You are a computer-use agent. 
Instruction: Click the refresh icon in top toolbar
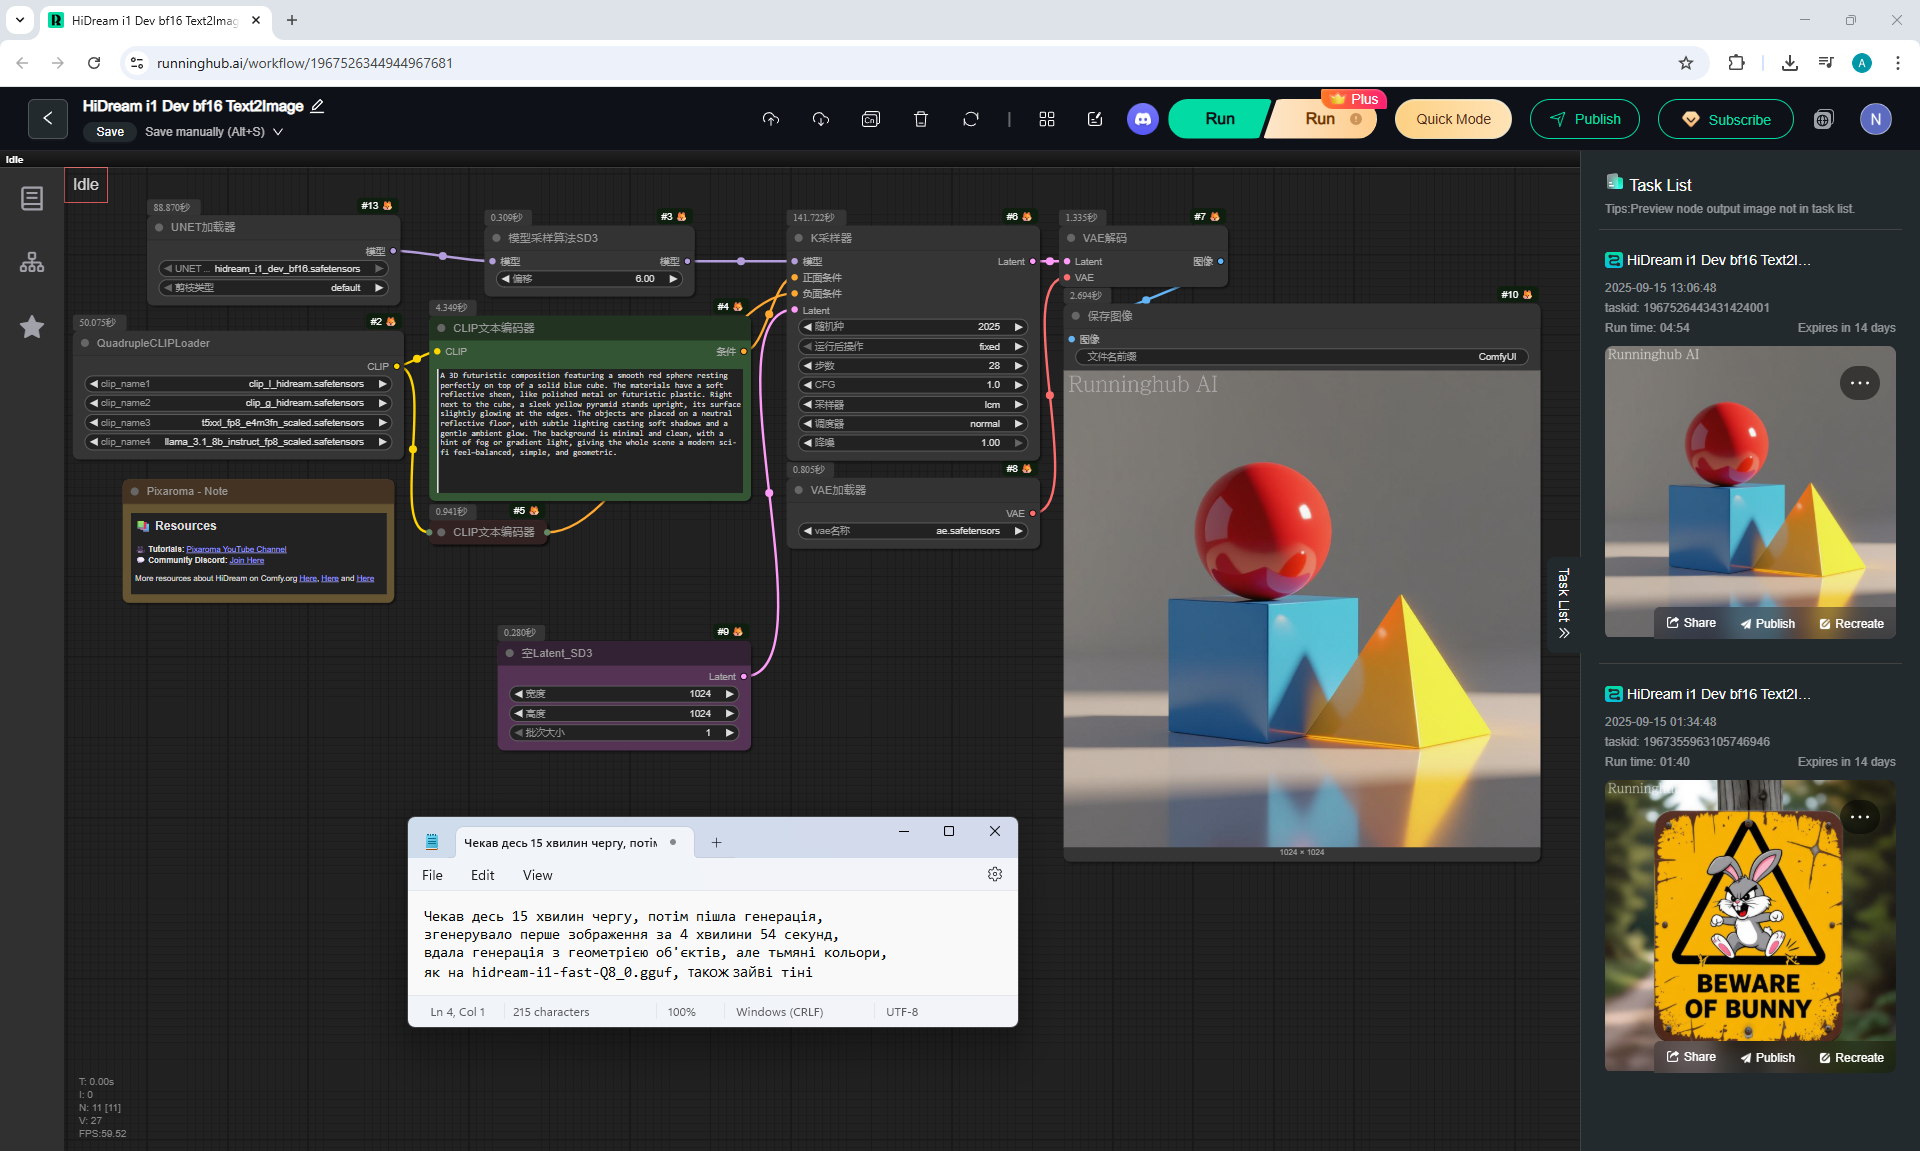pos(970,119)
